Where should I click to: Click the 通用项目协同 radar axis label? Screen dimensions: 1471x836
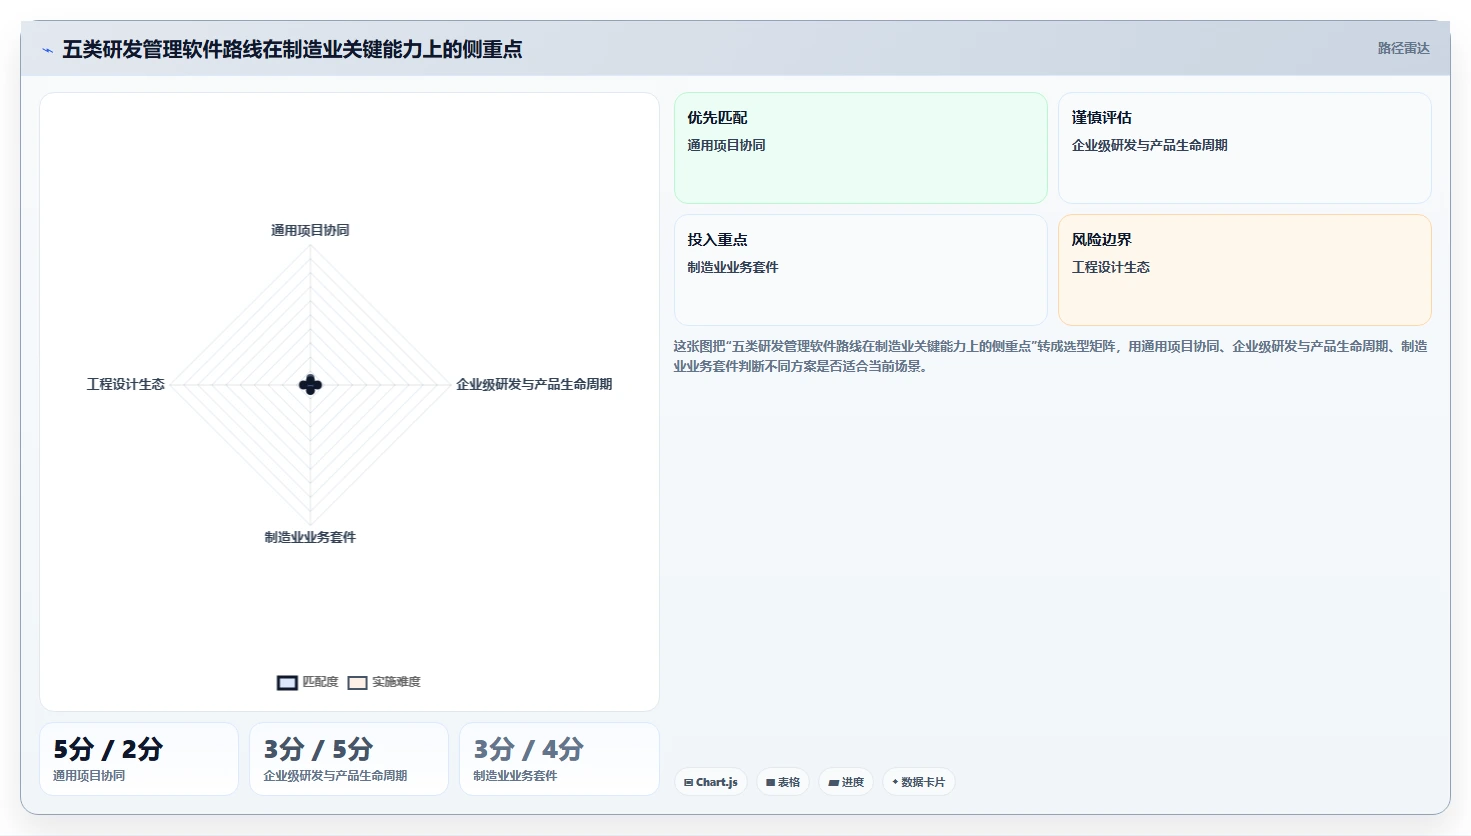point(310,230)
